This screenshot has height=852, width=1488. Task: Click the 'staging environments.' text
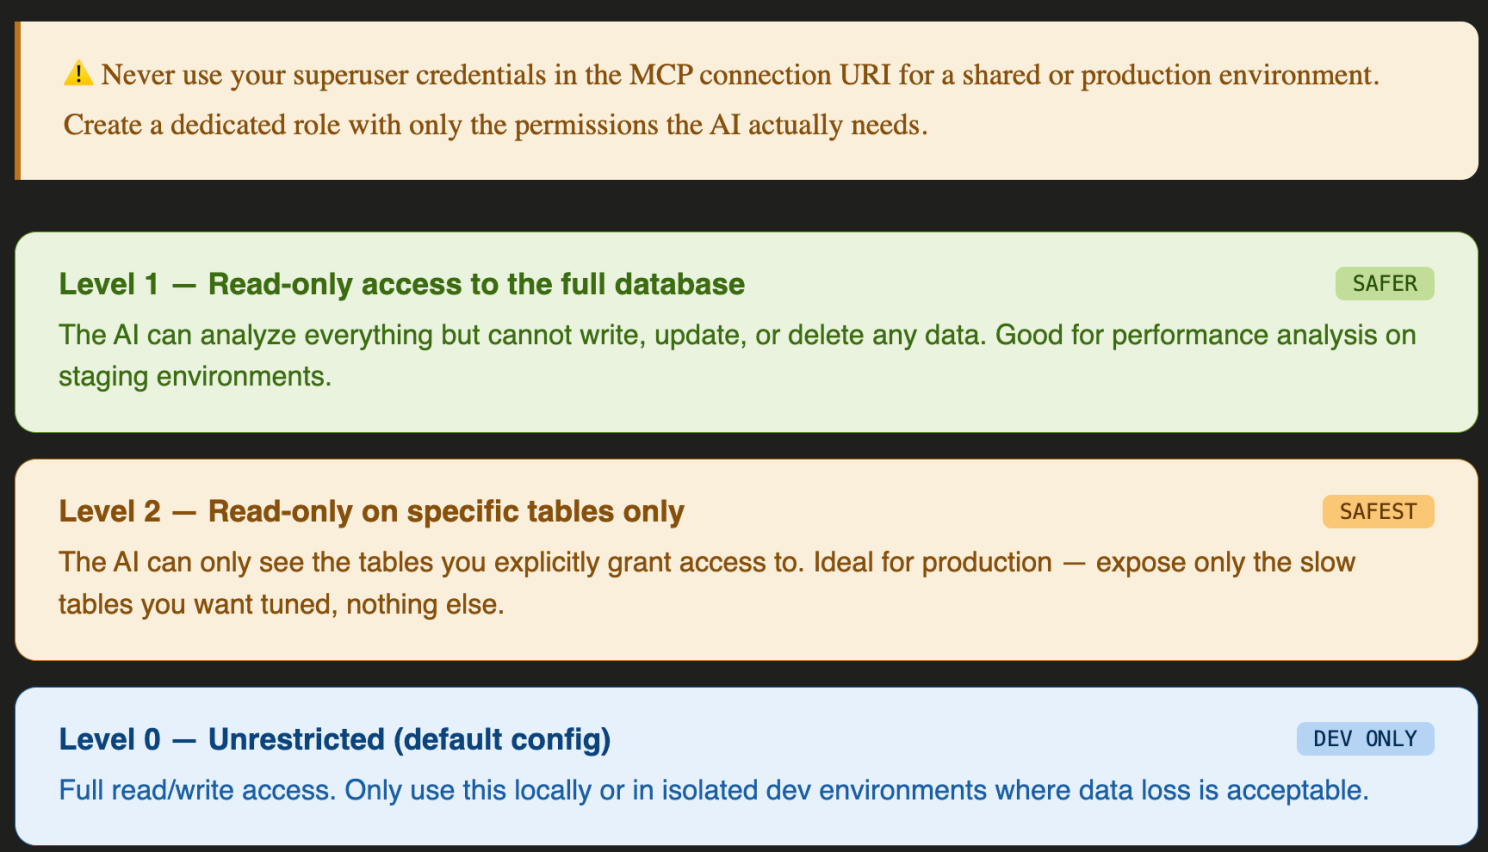195,376
